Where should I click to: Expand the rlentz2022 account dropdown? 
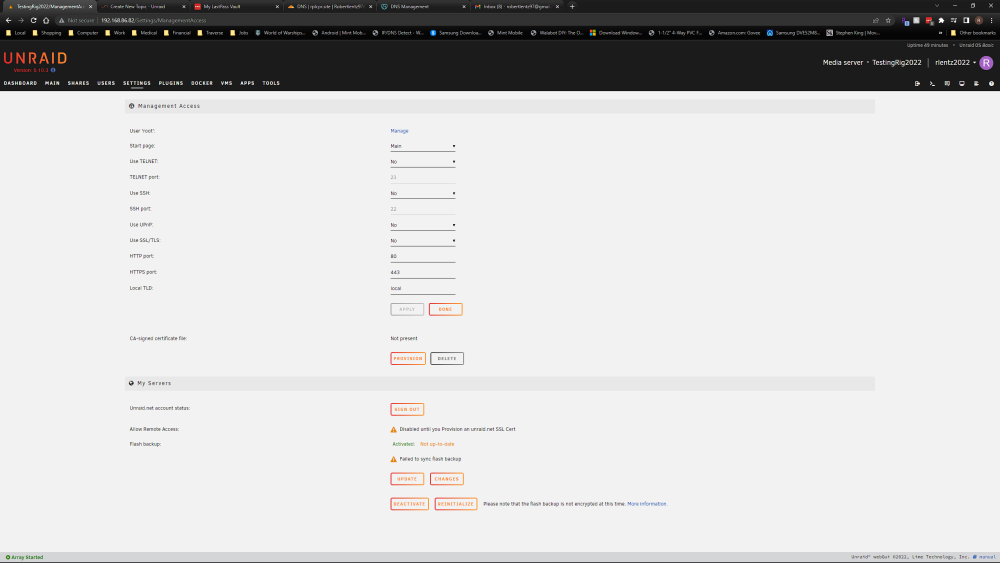point(955,62)
